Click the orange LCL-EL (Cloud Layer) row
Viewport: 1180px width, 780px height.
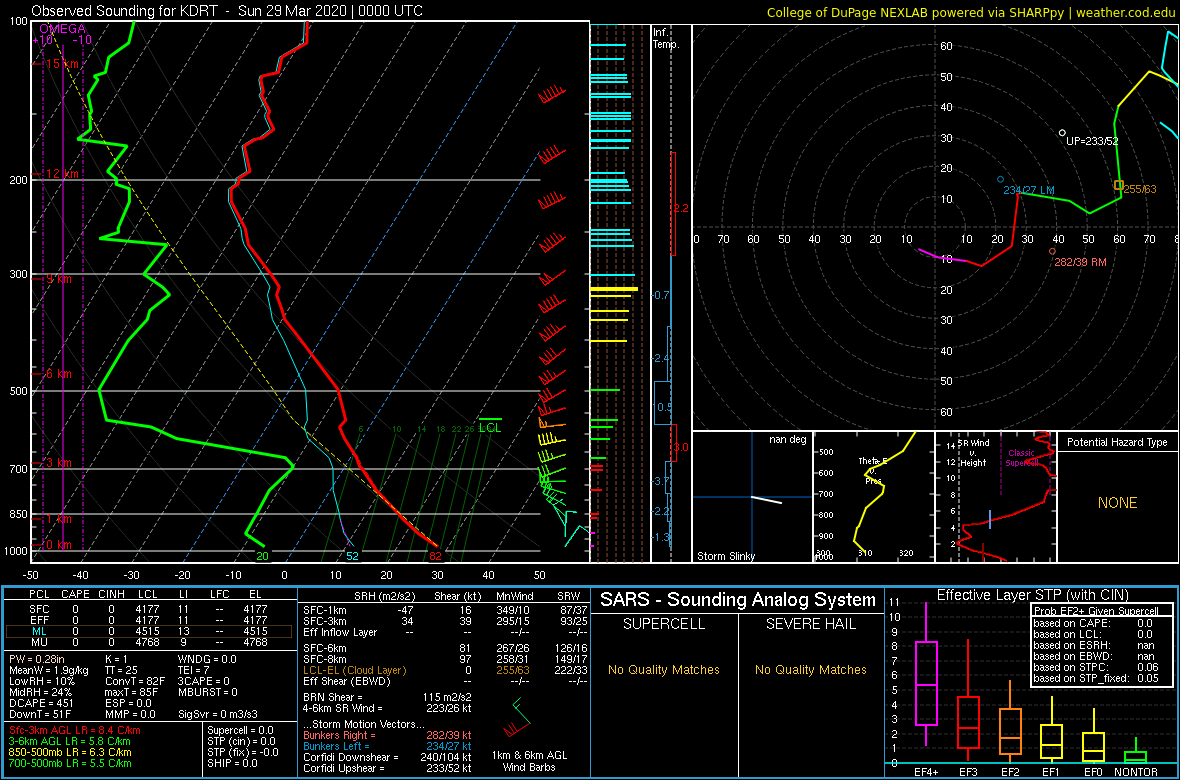pyautogui.click(x=445, y=670)
